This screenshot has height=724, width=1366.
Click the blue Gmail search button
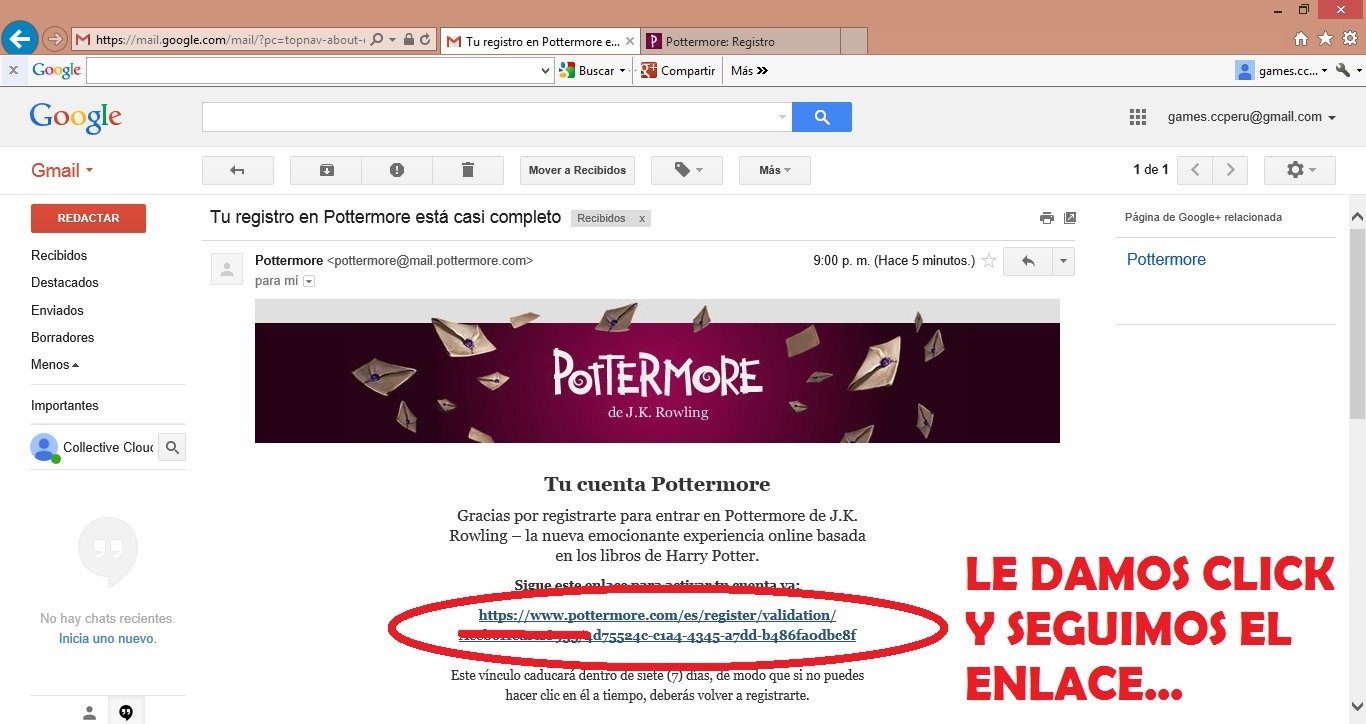point(822,117)
